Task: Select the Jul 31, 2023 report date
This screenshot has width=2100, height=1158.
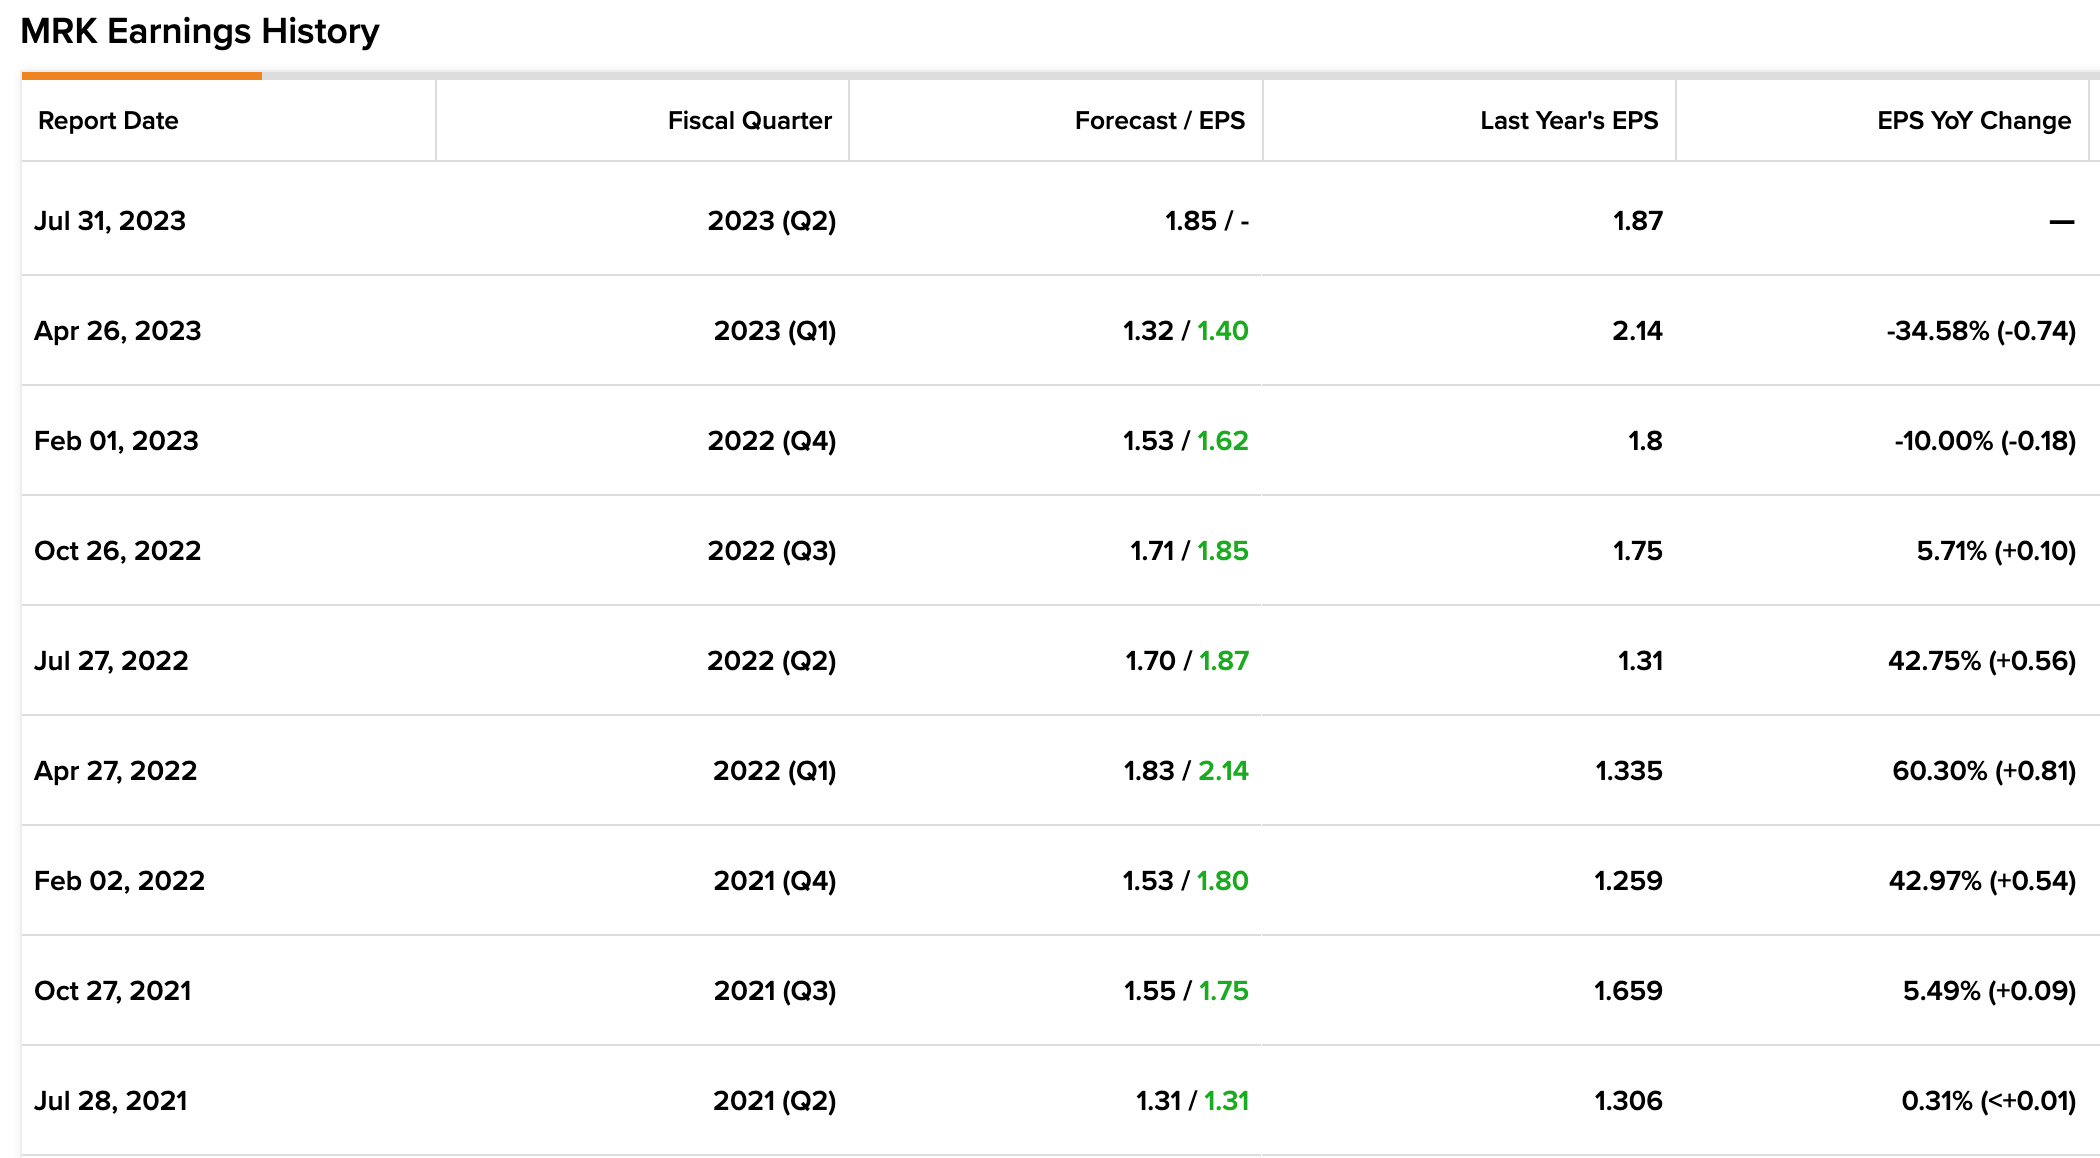Action: pos(110,221)
